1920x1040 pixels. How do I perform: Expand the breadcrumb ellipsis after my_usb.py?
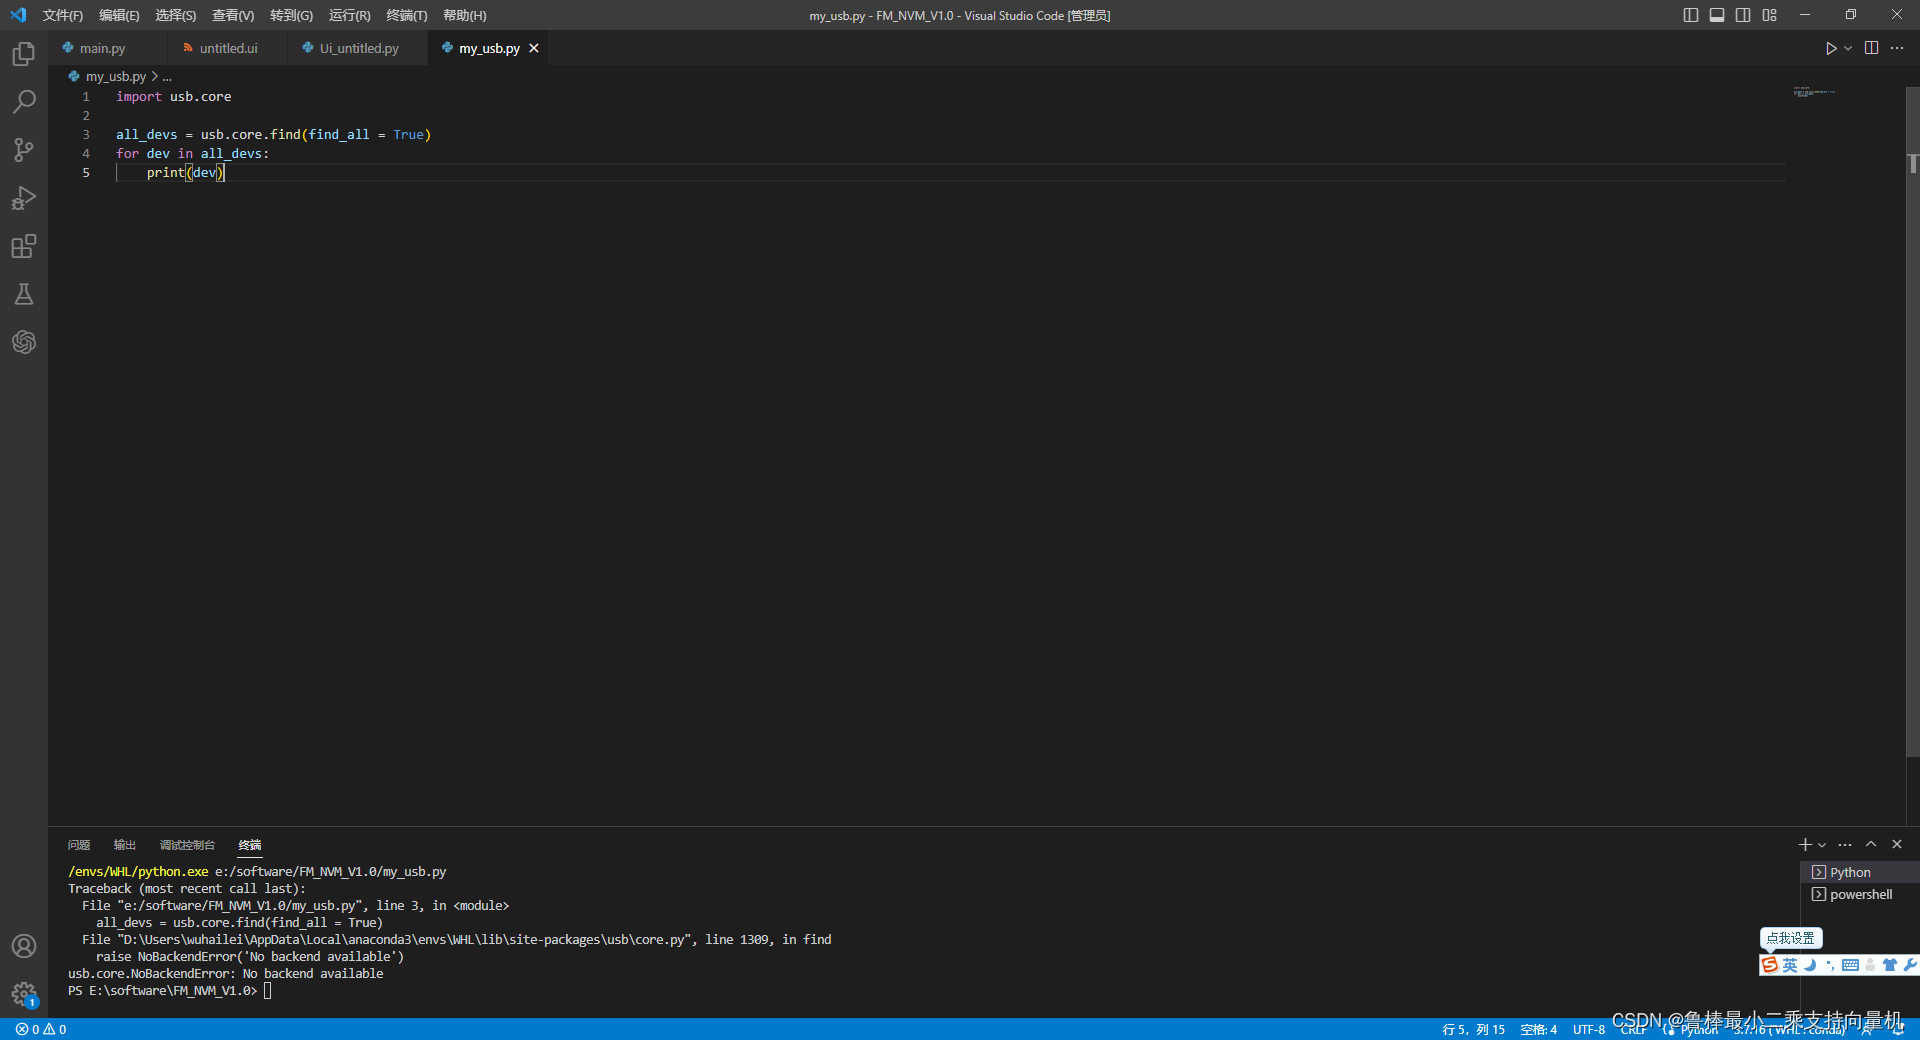(167, 76)
